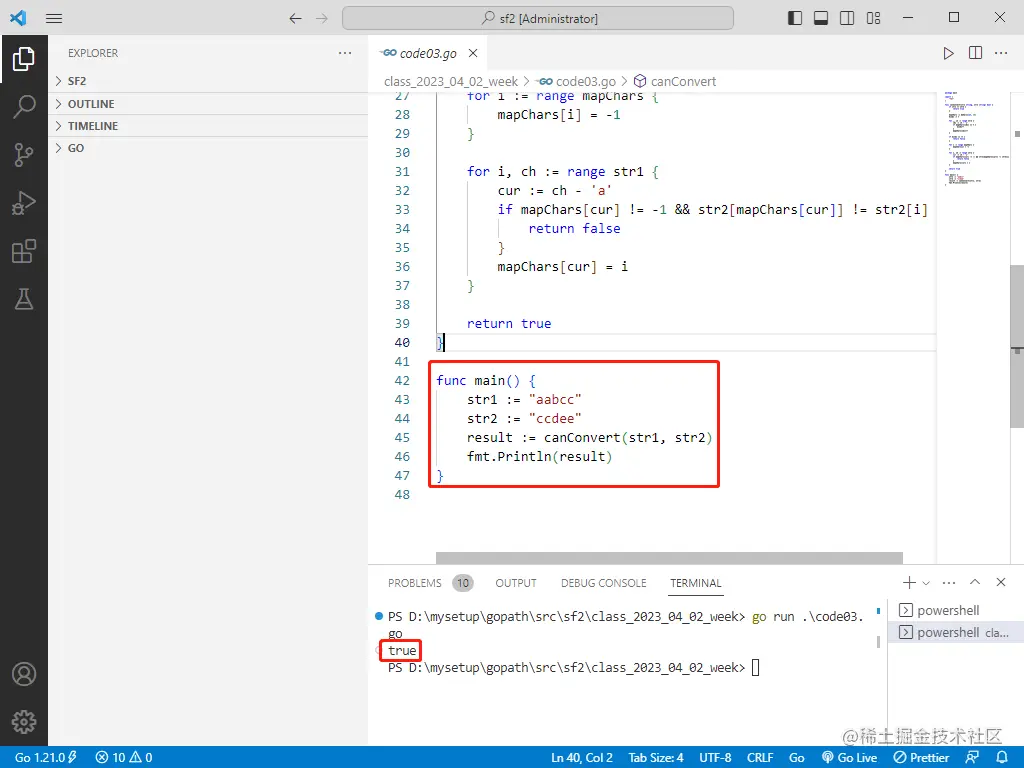
Task: Split the editor to the right
Action: tap(975, 53)
